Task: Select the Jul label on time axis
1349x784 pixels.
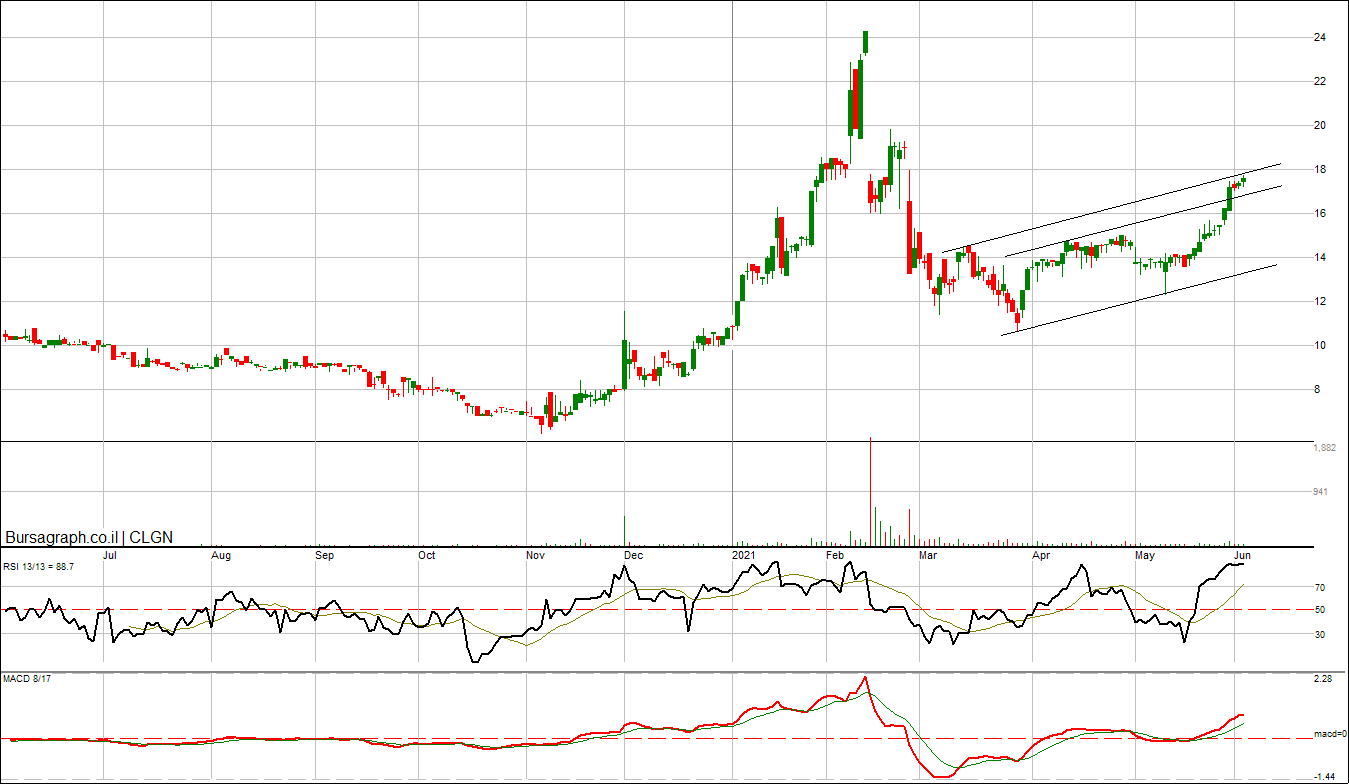Action: [x=112, y=555]
